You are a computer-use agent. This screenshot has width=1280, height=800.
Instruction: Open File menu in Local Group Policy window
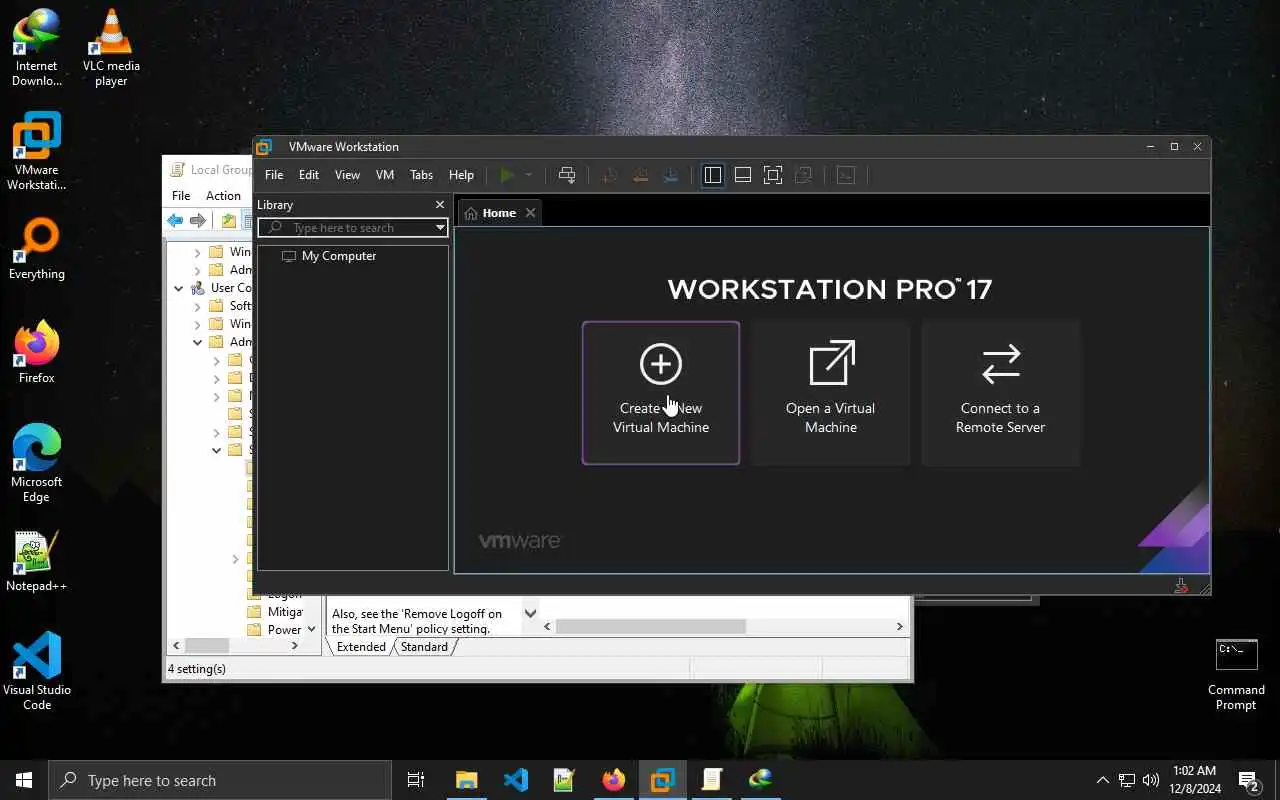181,195
